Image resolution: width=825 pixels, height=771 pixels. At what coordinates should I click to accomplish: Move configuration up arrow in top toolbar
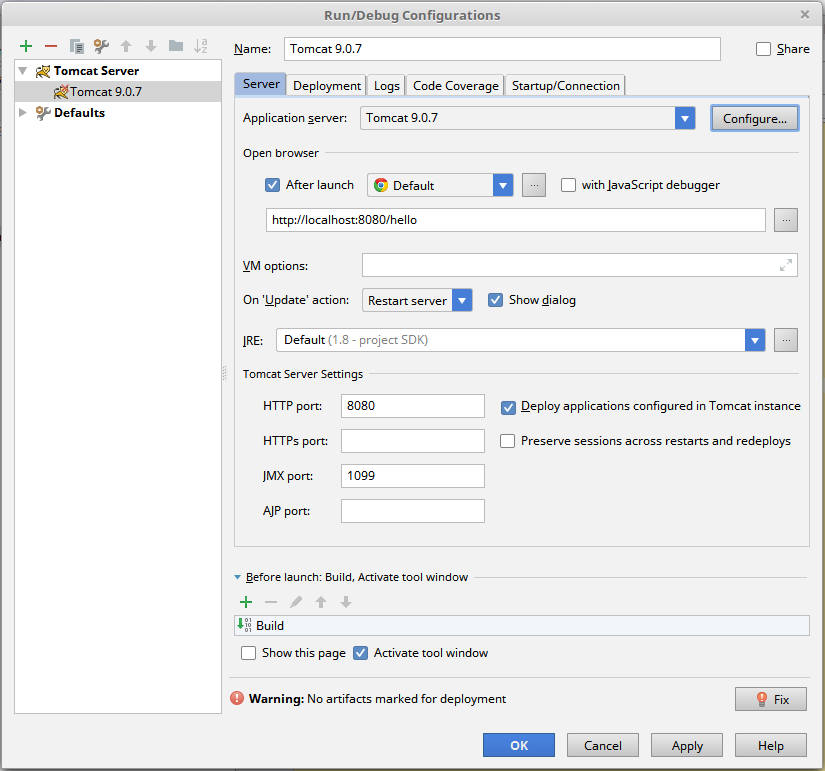tap(126, 46)
